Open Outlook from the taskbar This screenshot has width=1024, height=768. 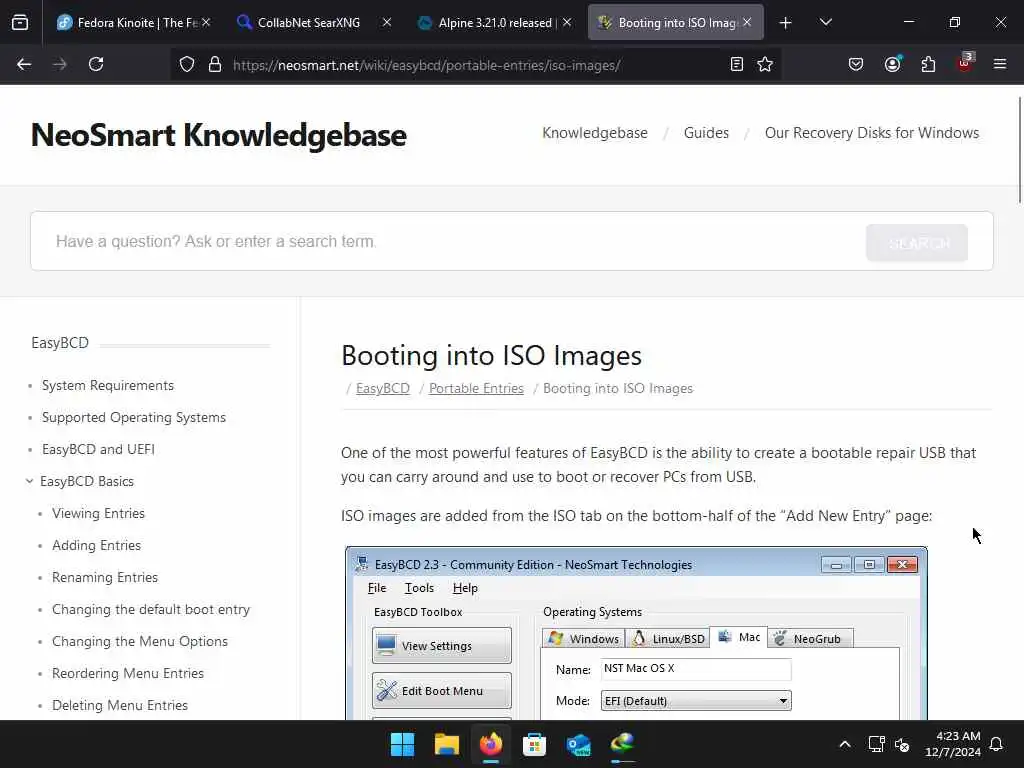579,744
